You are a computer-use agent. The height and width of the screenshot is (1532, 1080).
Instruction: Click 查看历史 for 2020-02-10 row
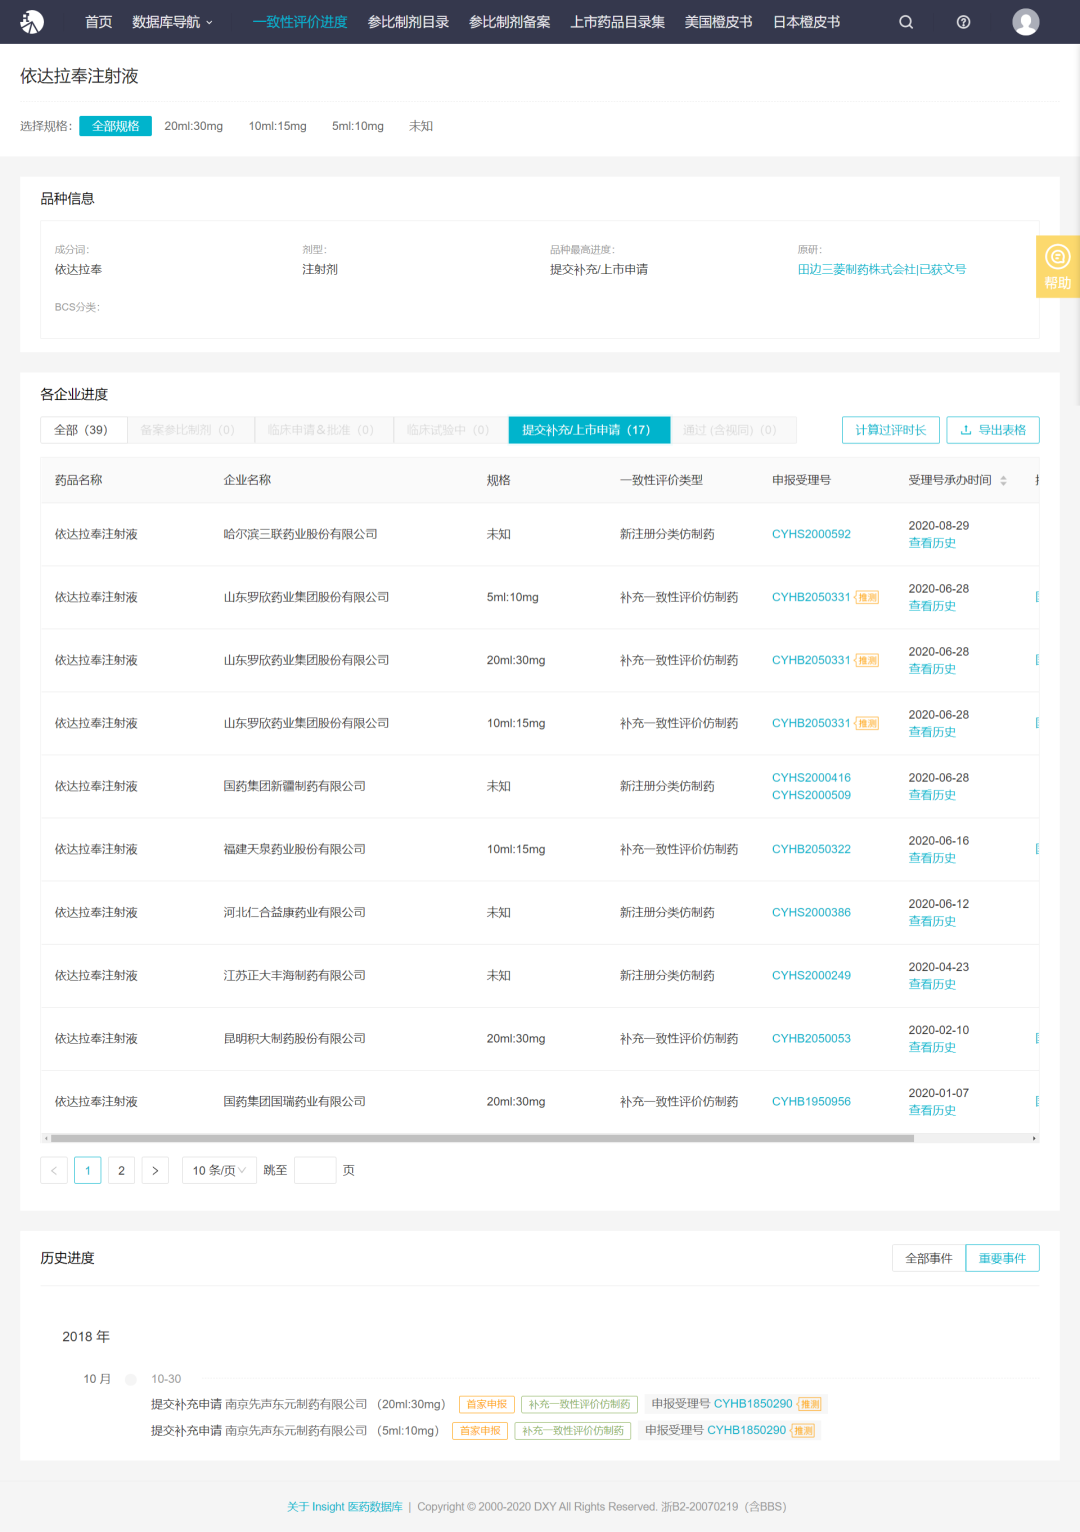click(932, 1047)
